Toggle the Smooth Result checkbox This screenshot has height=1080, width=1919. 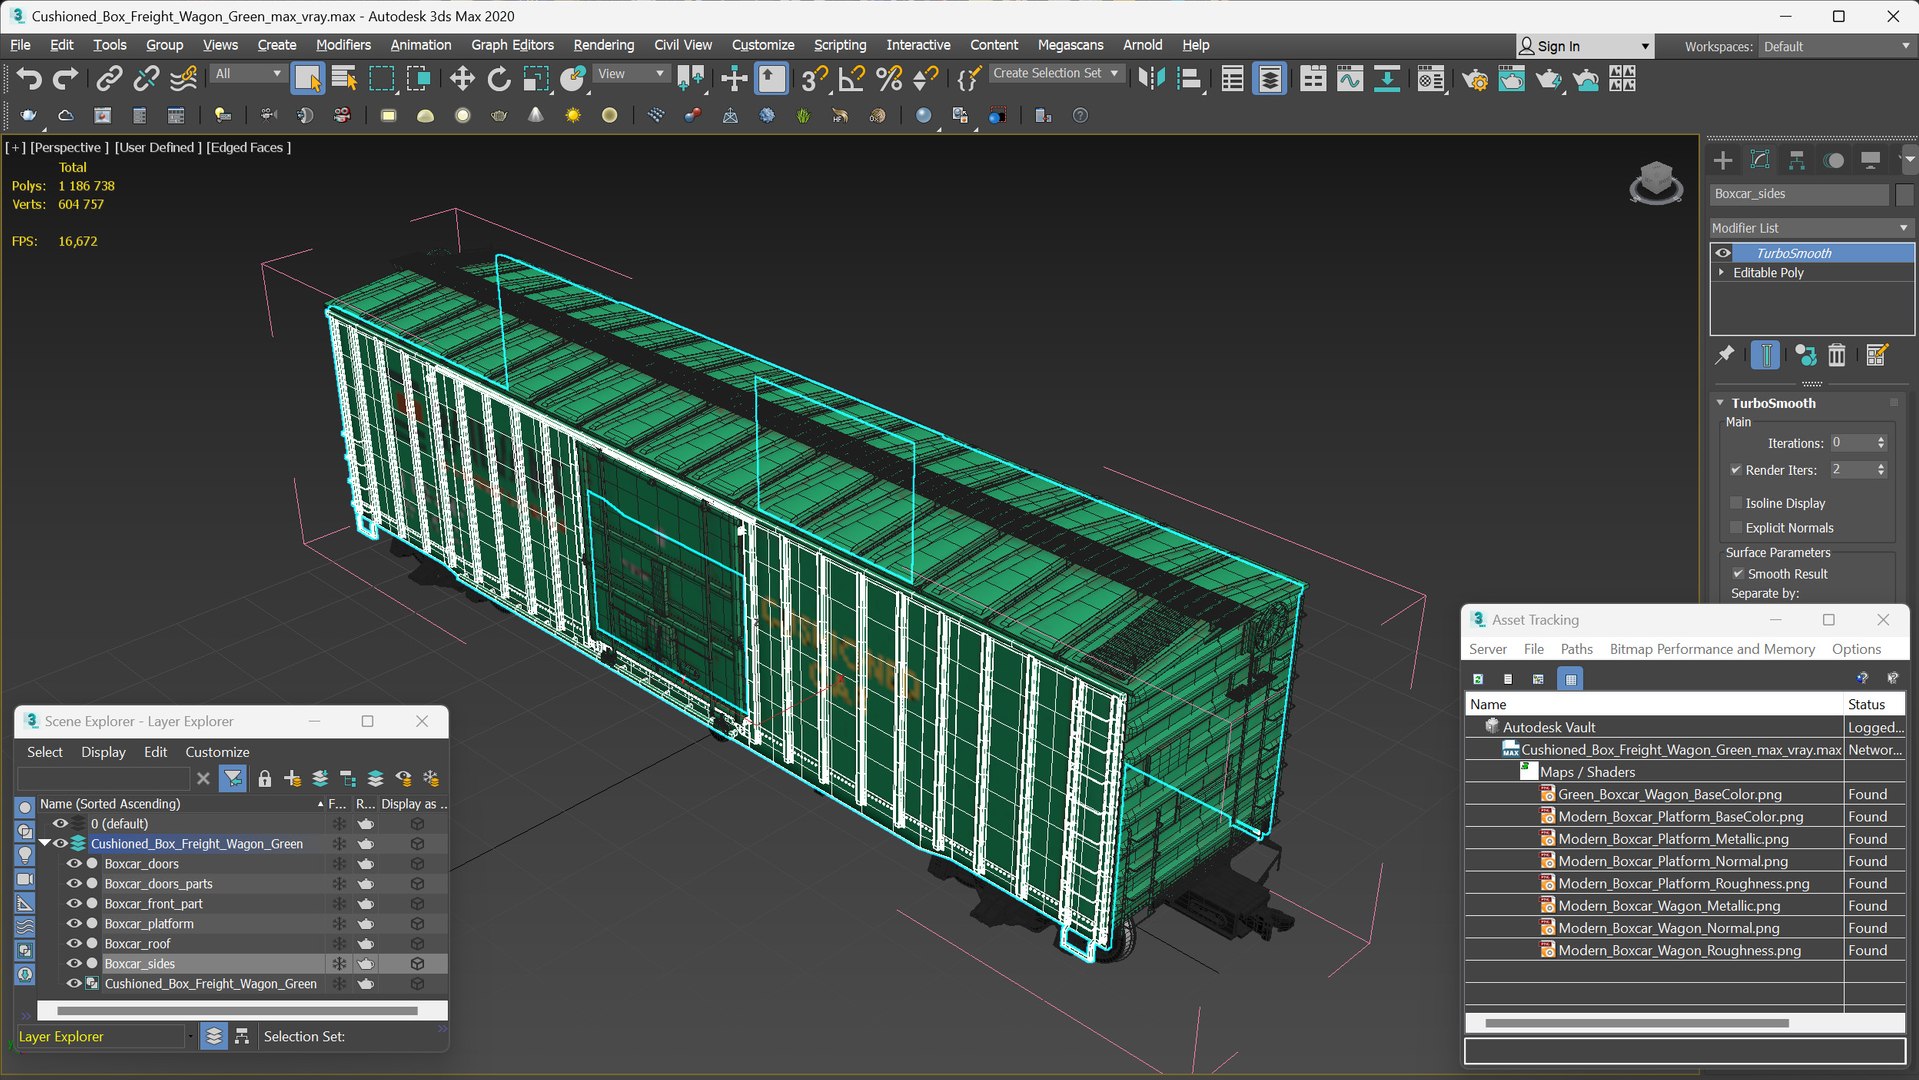point(1738,574)
